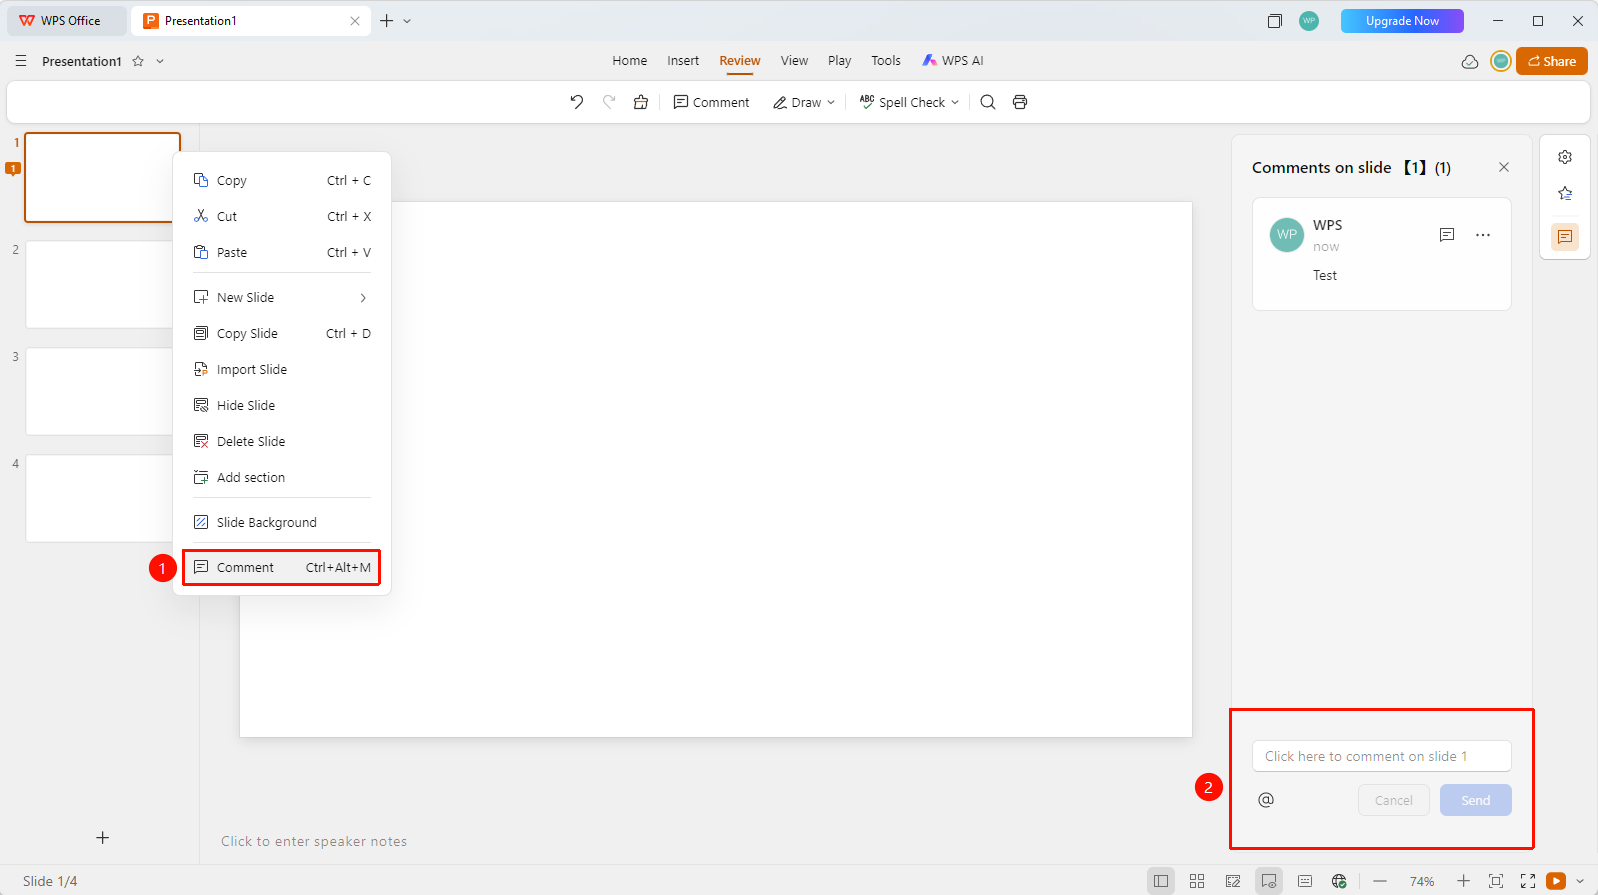1598x895 pixels.
Task: Select Comment in the context menu
Action: click(281, 568)
